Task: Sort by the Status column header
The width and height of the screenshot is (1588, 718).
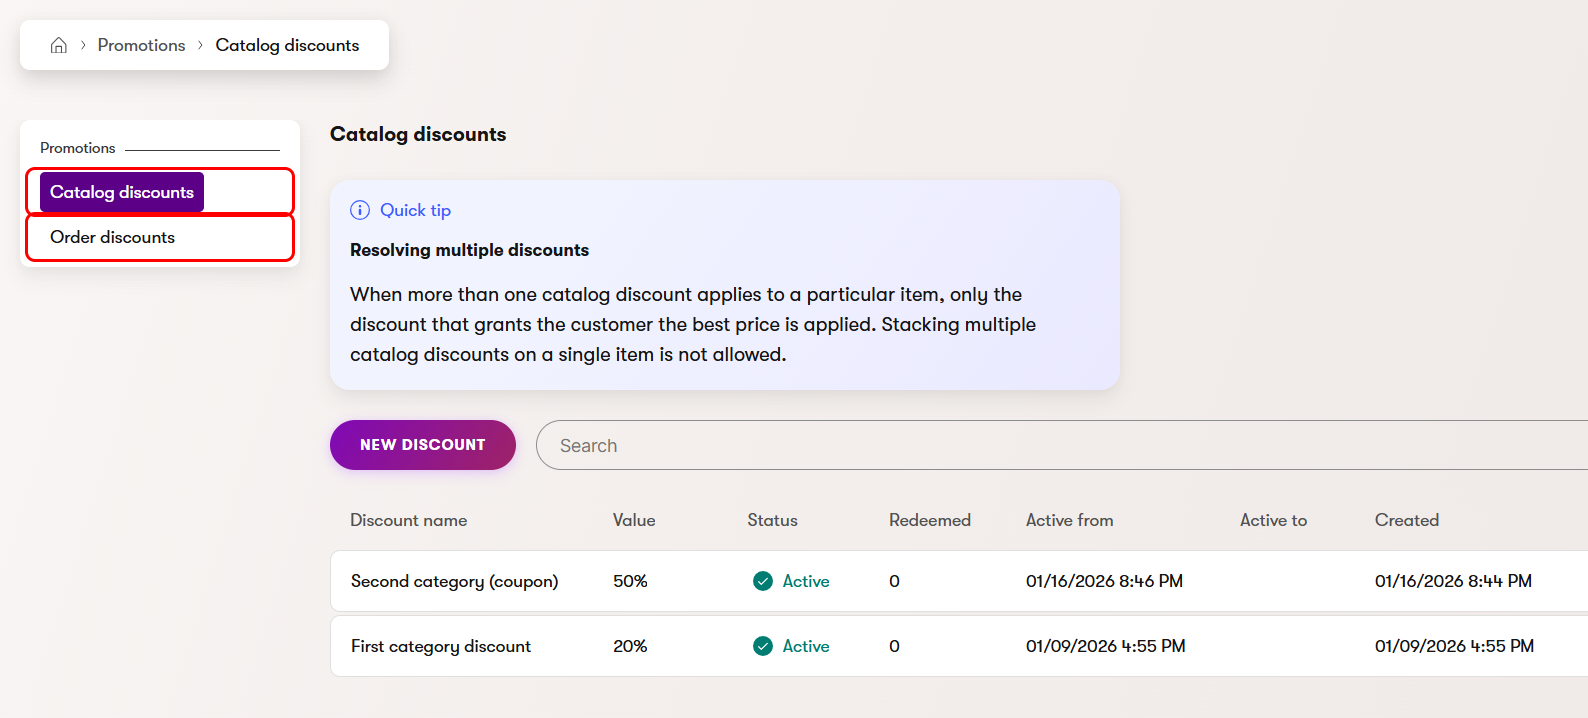Action: coord(772,520)
